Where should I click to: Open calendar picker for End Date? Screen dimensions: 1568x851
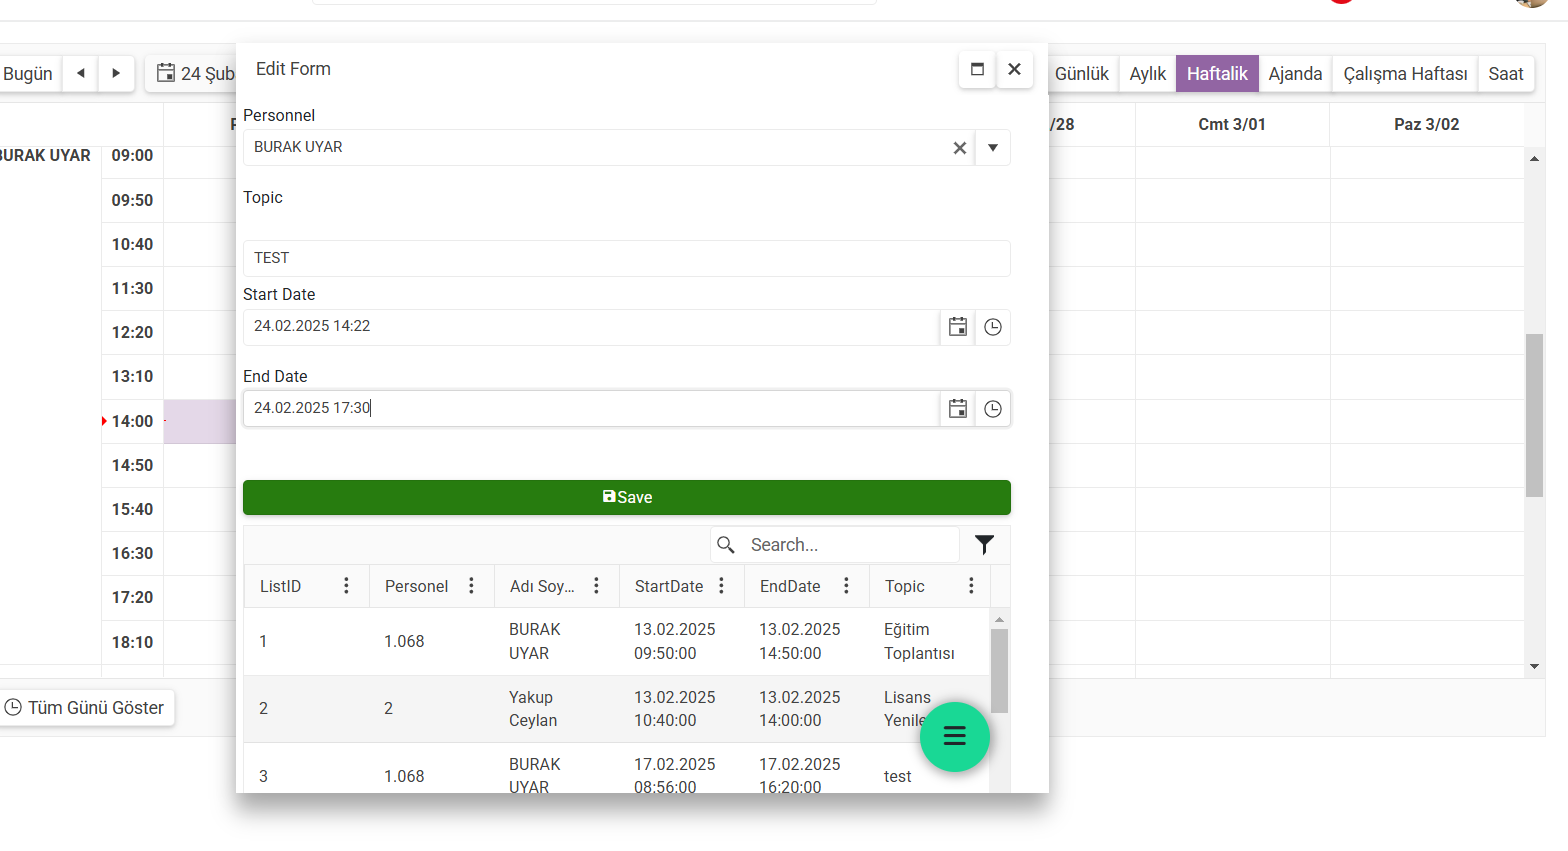pos(957,408)
